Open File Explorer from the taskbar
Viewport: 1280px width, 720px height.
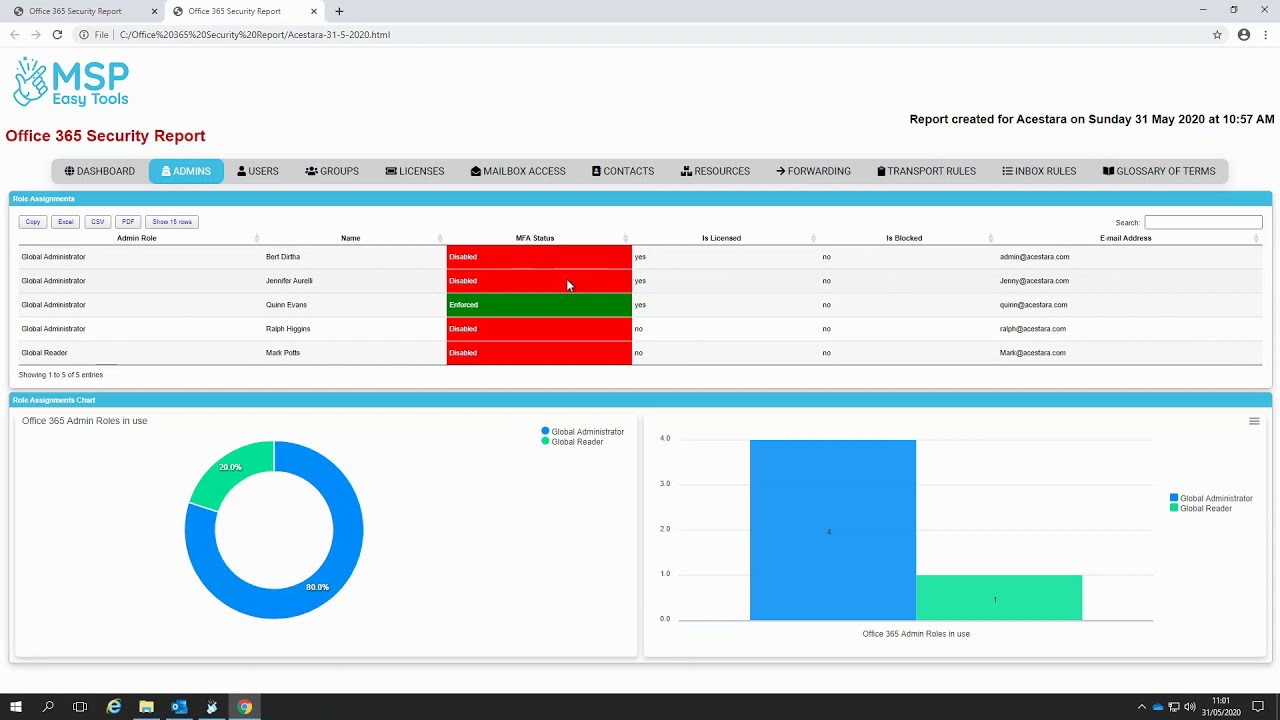(x=146, y=707)
